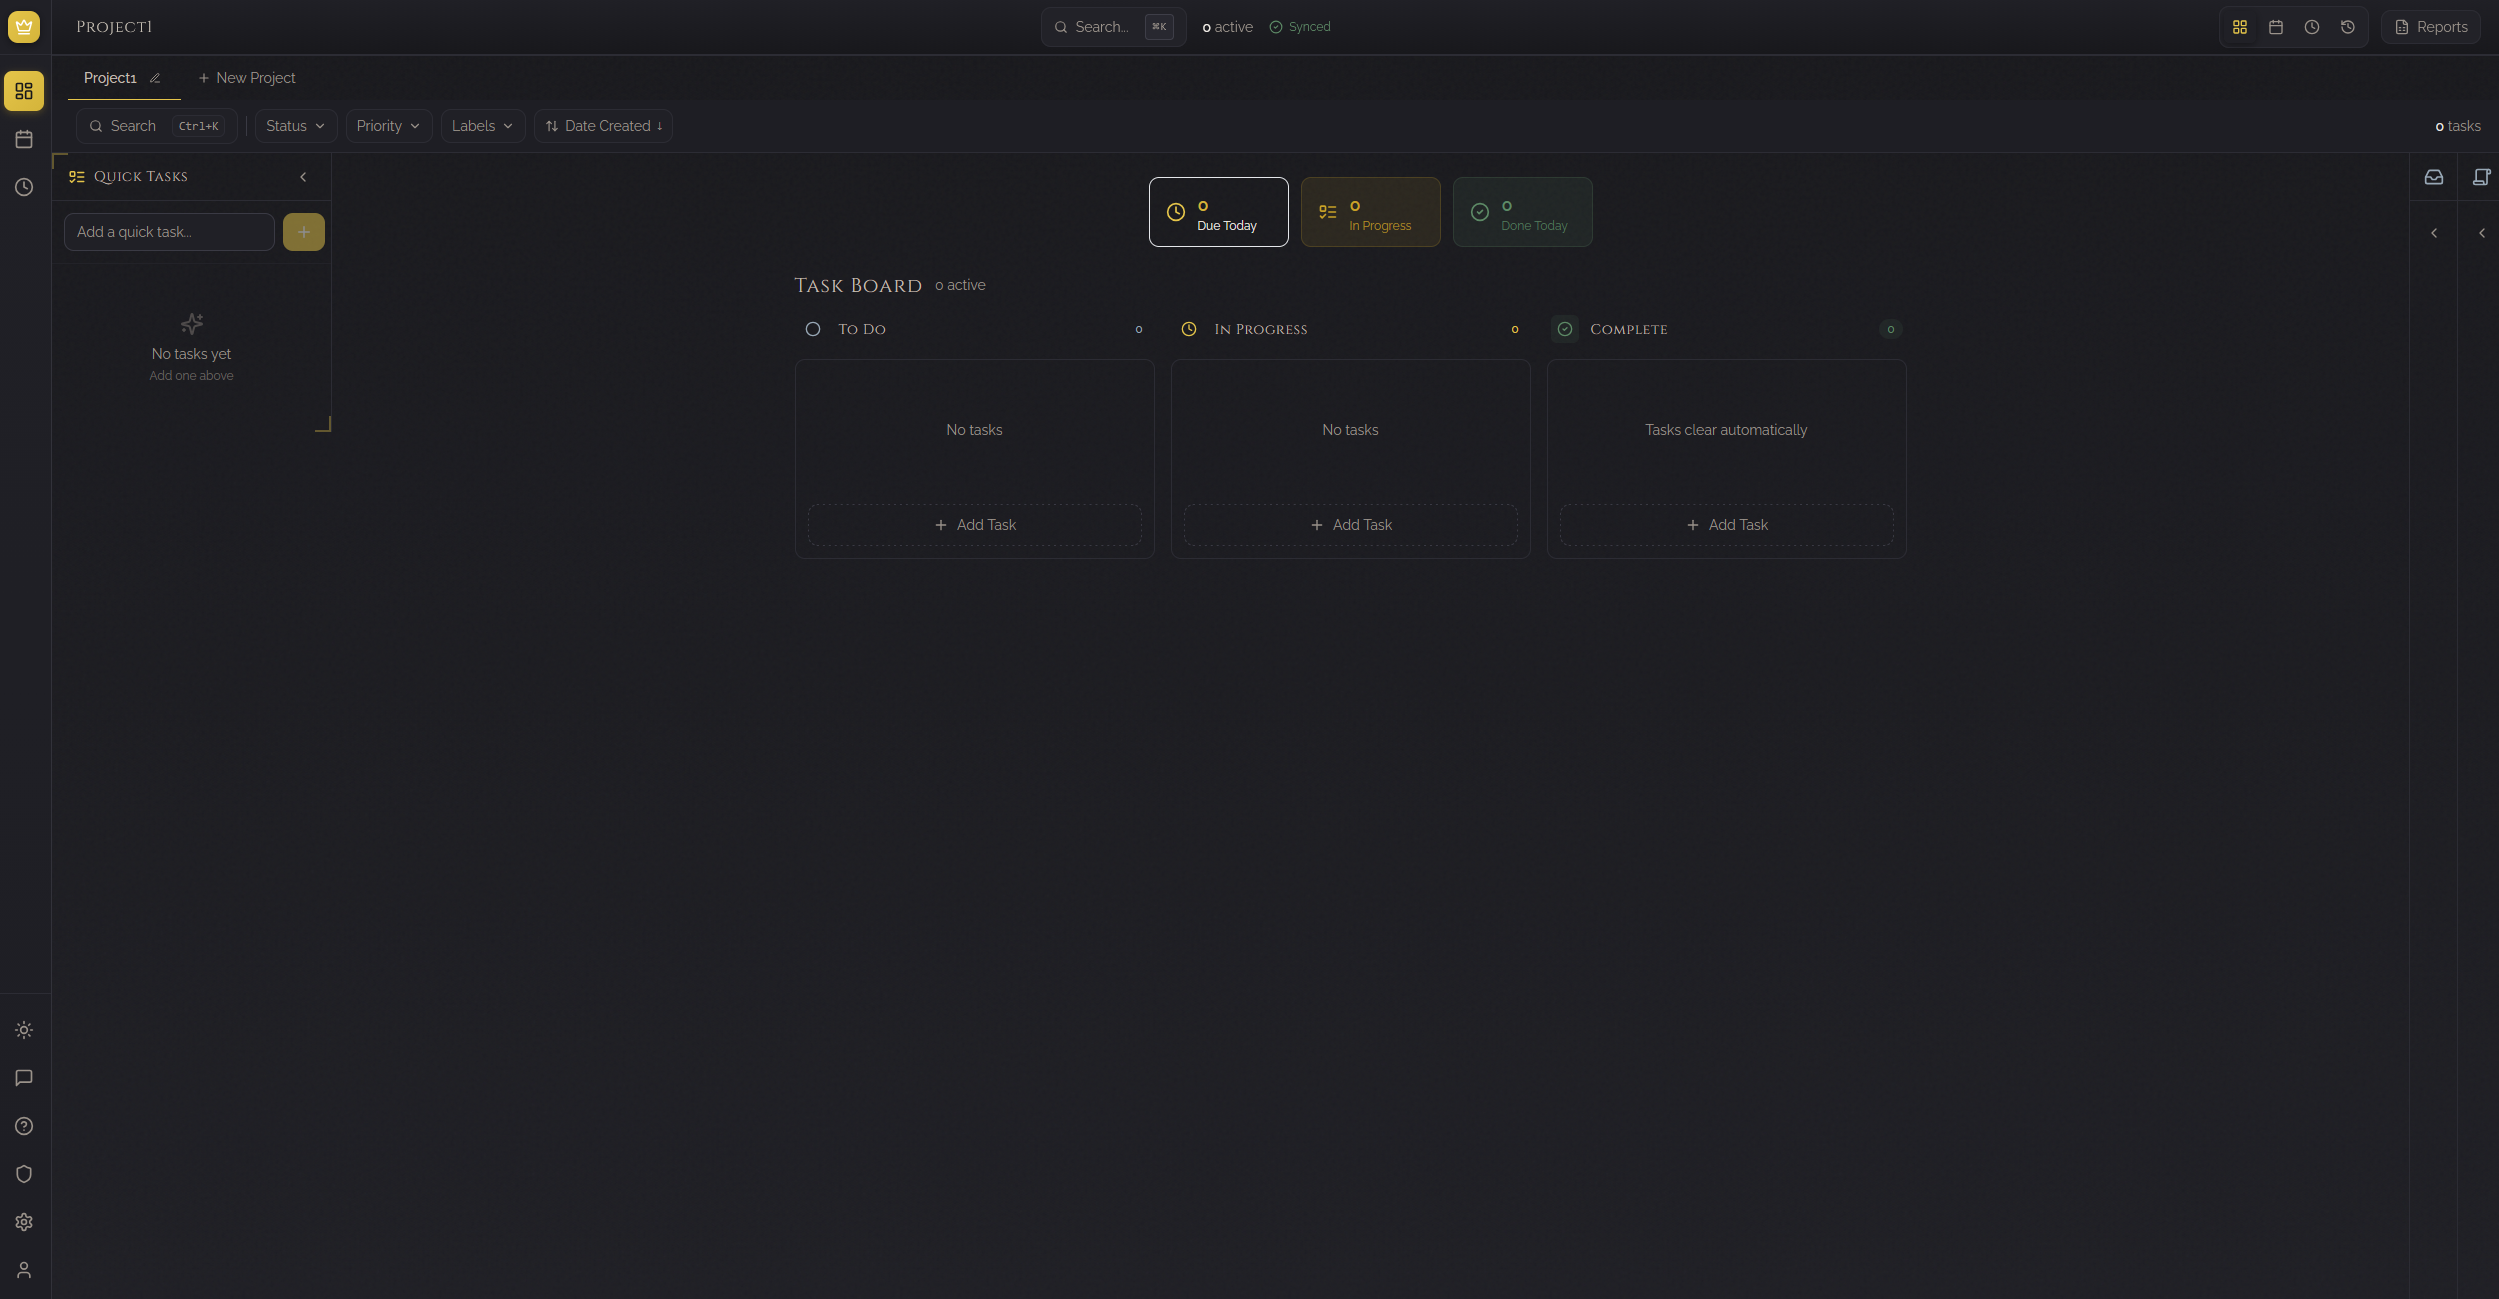Screen dimensions: 2499x1299
Task: Open the Labels filter dropdown
Action: [482, 126]
